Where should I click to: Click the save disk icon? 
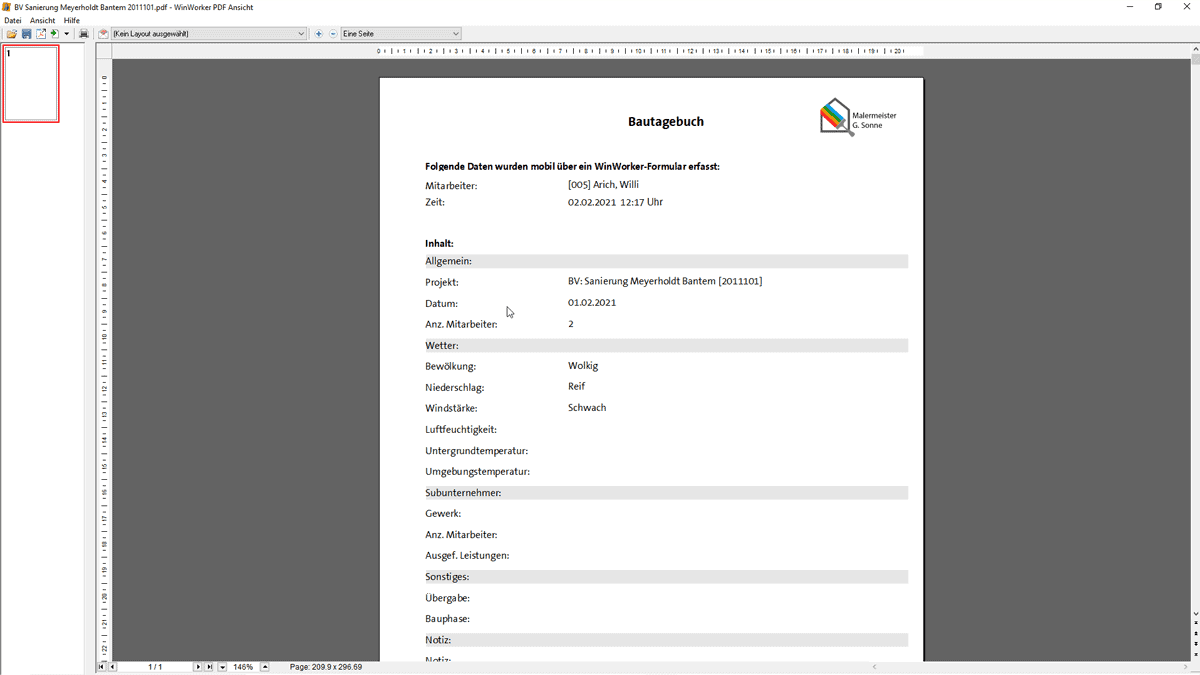click(26, 34)
